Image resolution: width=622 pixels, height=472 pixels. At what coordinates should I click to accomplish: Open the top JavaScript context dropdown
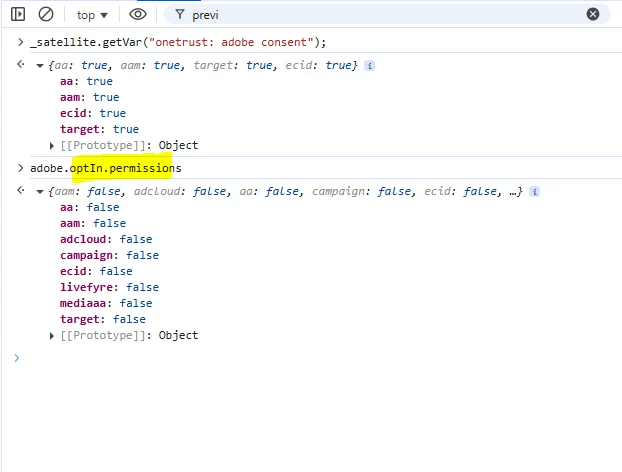click(x=92, y=15)
